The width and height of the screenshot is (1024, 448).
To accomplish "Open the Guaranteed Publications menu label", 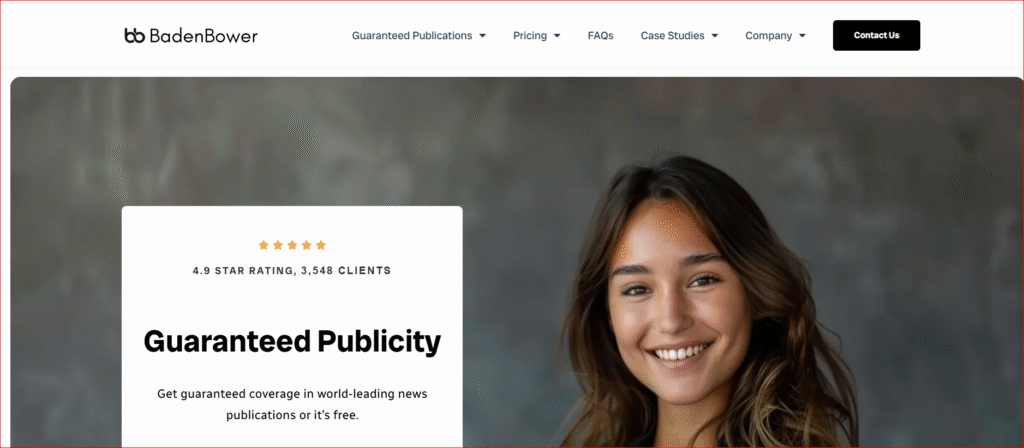I will (411, 36).
